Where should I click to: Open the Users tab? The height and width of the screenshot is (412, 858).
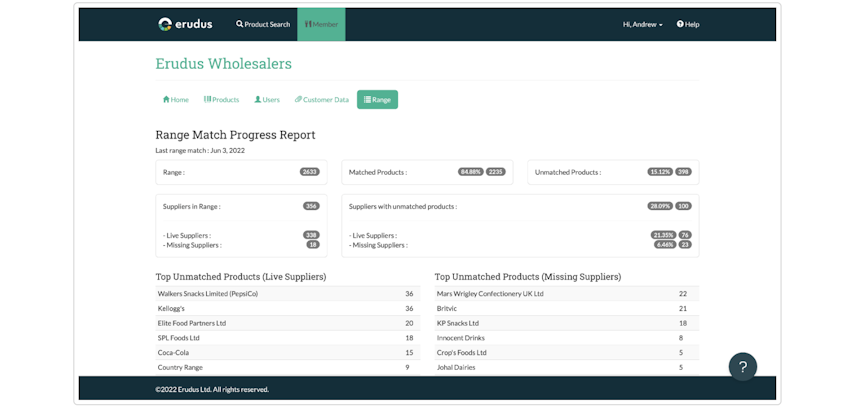pyautogui.click(x=267, y=100)
